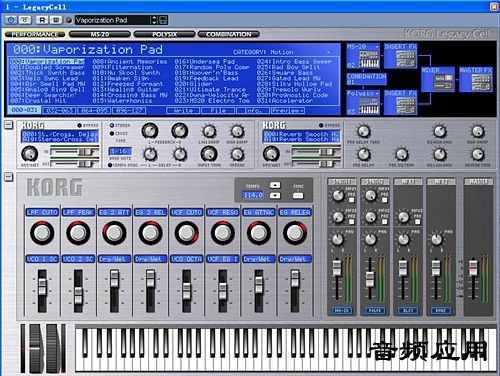This screenshot has height=376, width=500.
Task: Click the plugin power button in host toolbar
Action: tap(11, 20)
